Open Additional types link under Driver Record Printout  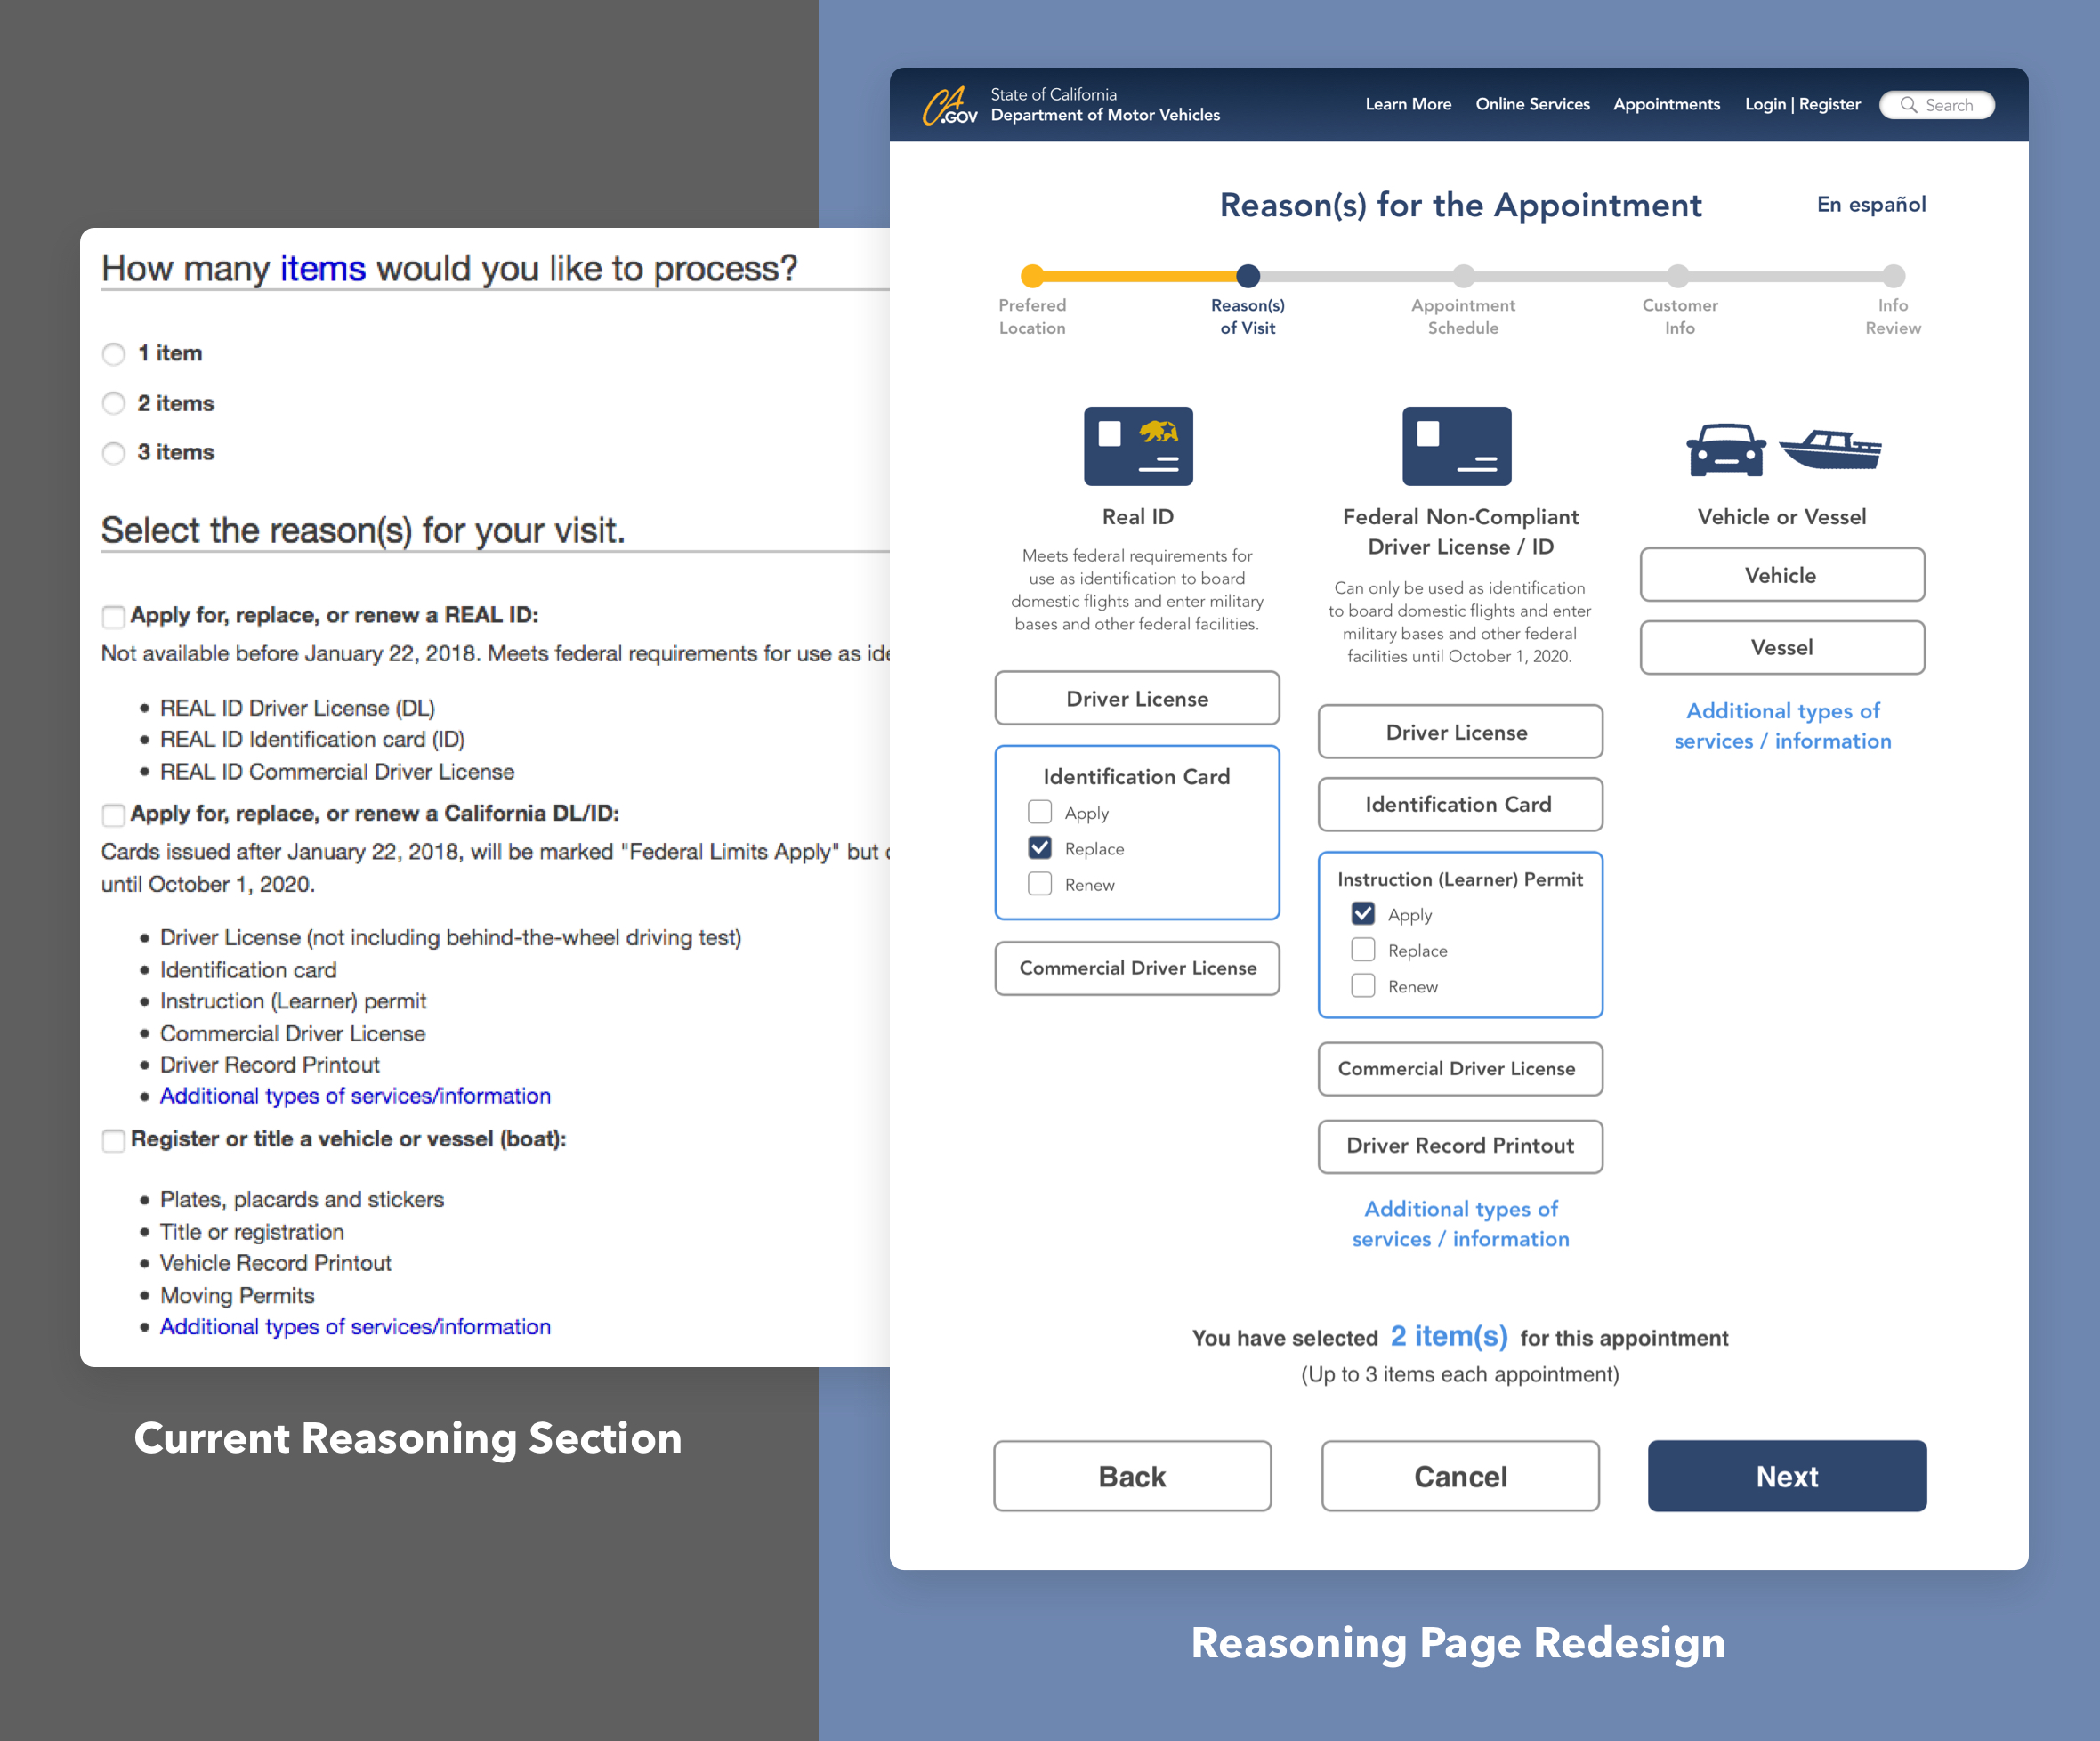coord(1460,1224)
